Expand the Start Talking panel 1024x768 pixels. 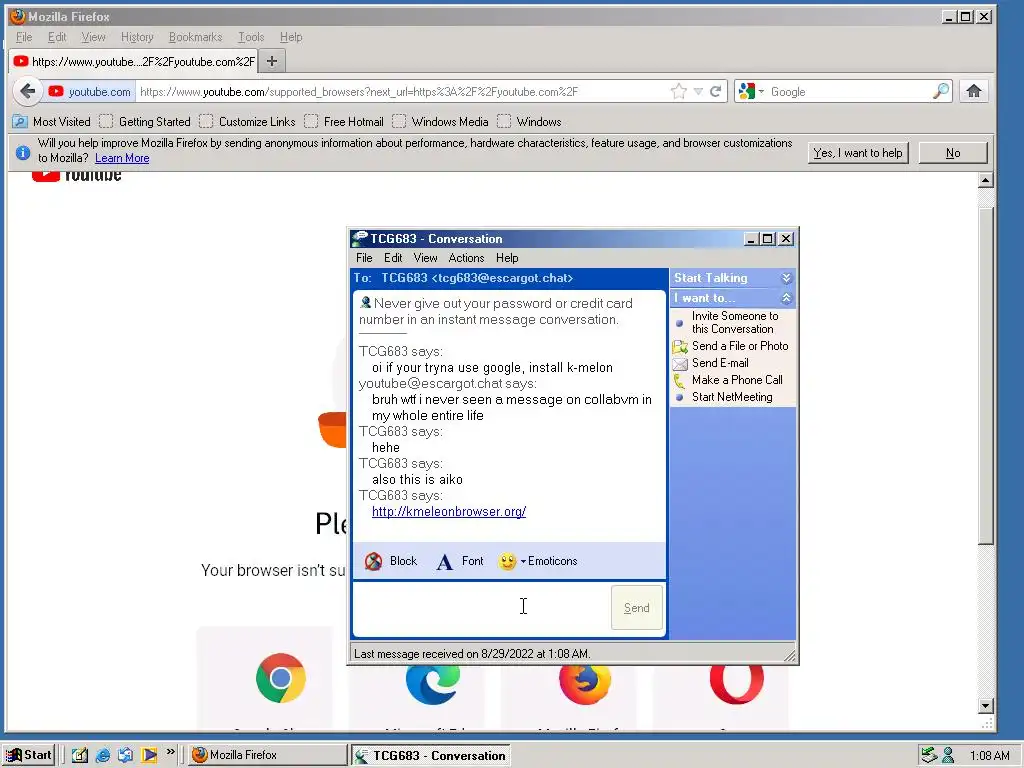786,278
